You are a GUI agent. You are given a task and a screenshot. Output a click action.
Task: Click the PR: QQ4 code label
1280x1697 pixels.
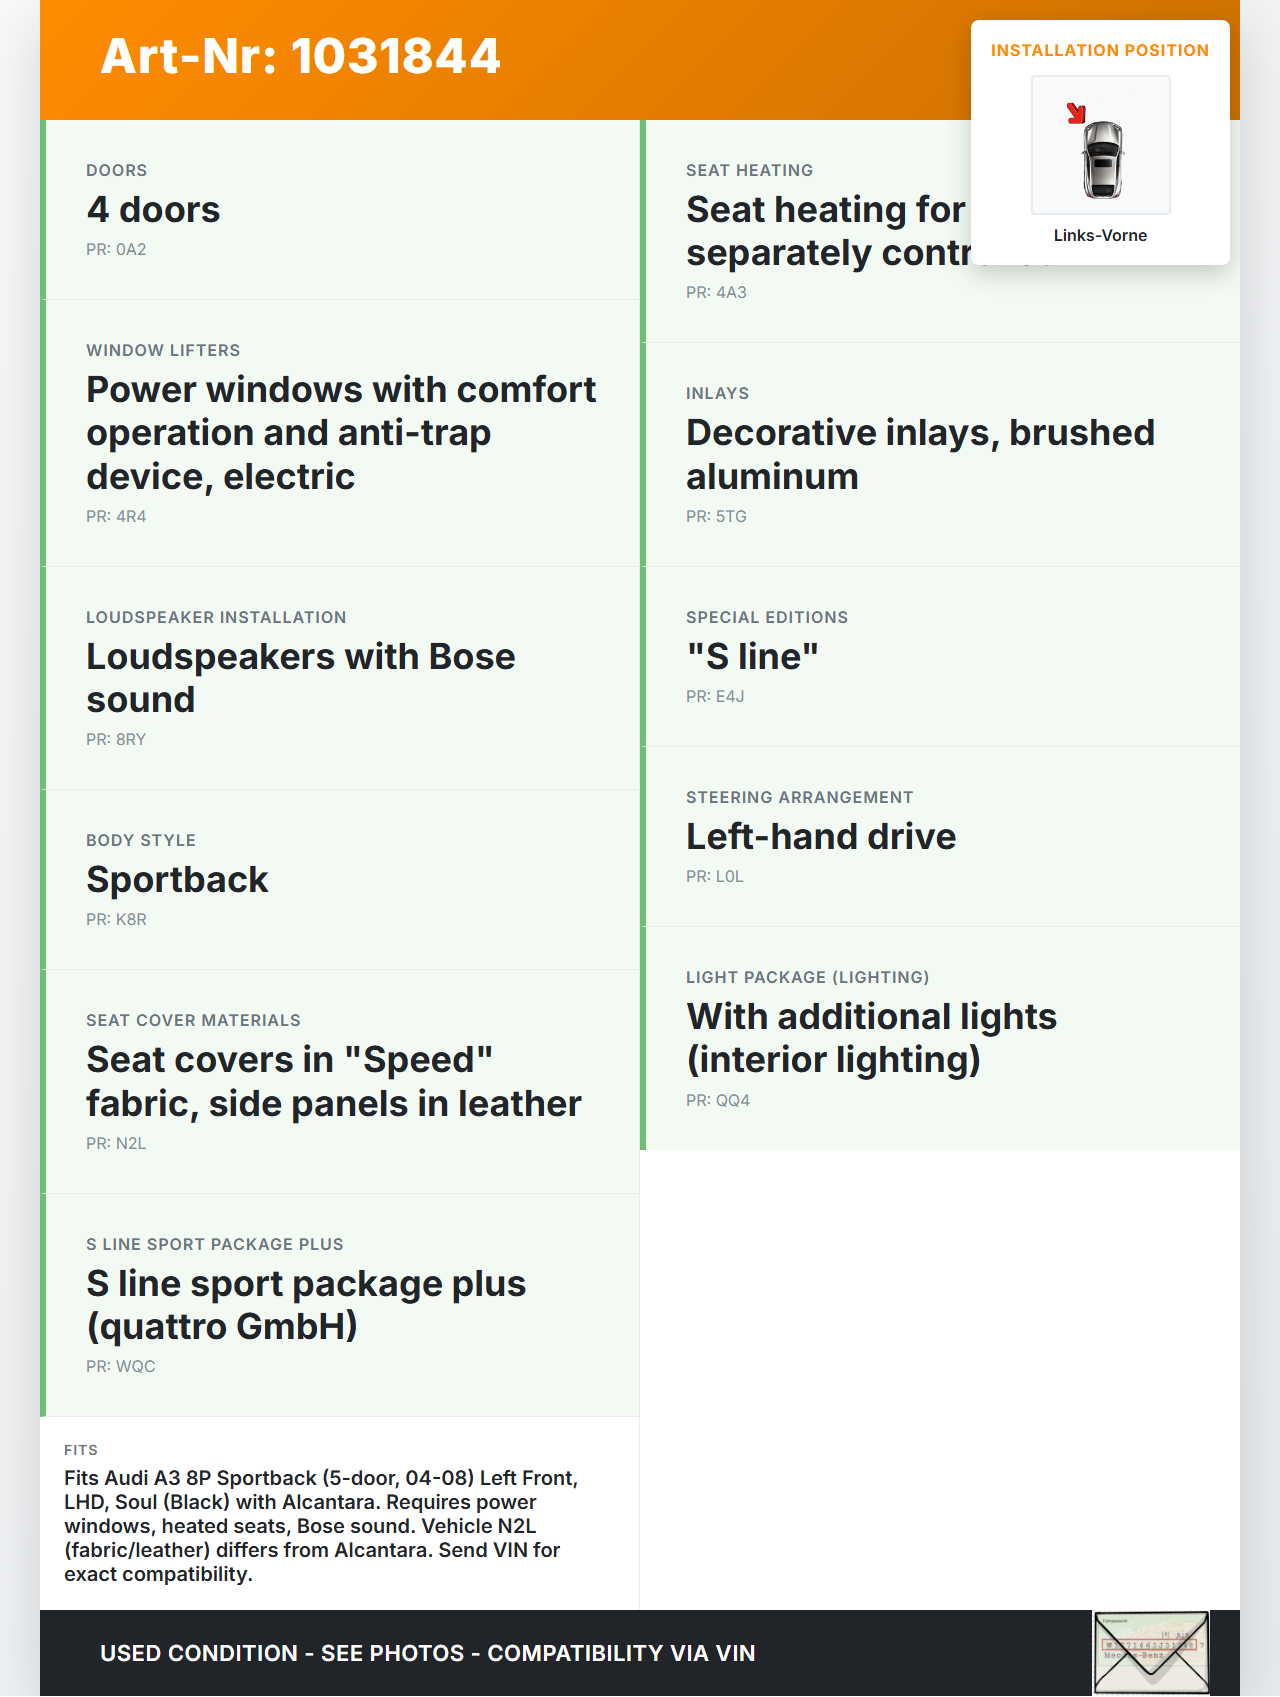[717, 1100]
